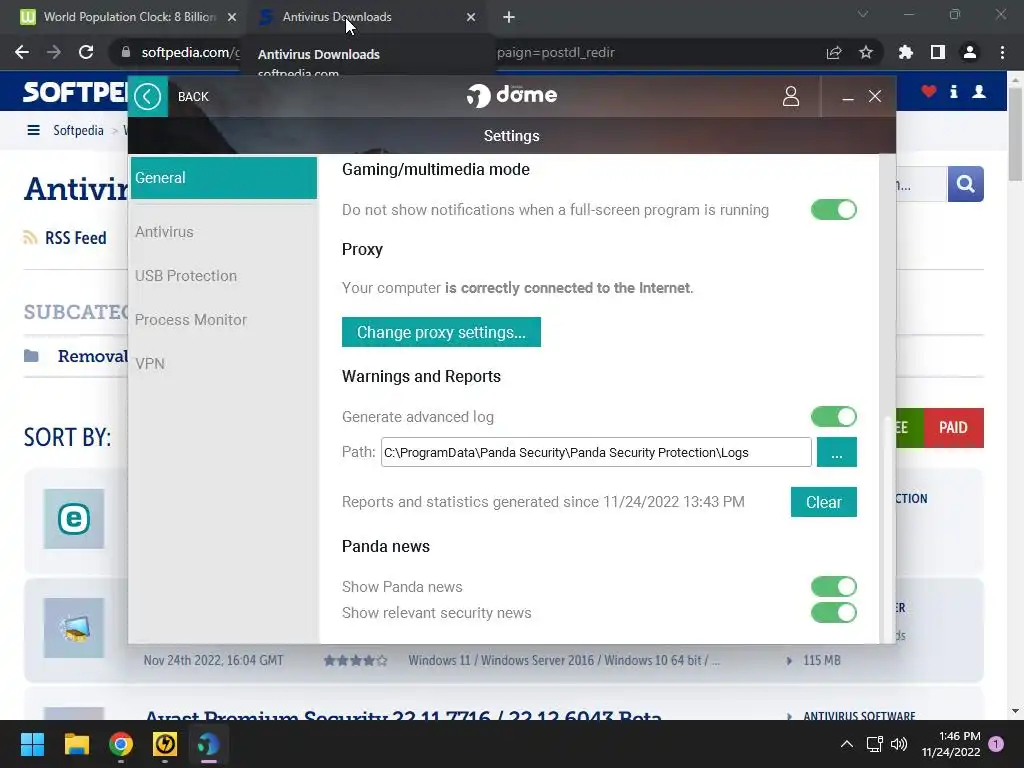
Task: Open File Explorer from taskbar
Action: point(76,744)
